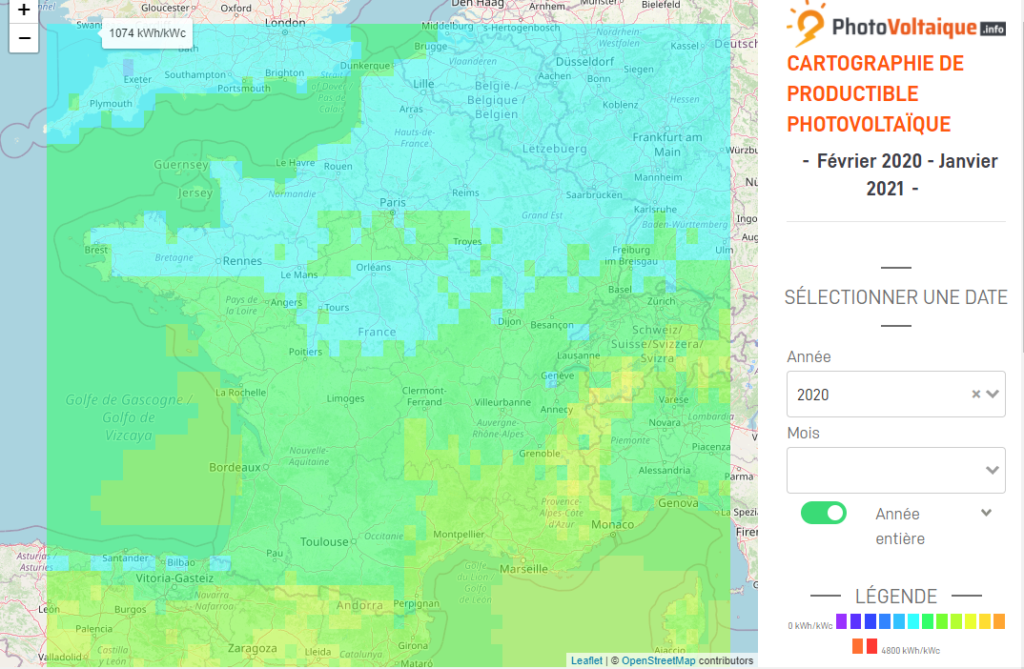Viewport: 1024px width, 669px height.
Task: Click Bordeaux on the map
Action: pos(234,467)
